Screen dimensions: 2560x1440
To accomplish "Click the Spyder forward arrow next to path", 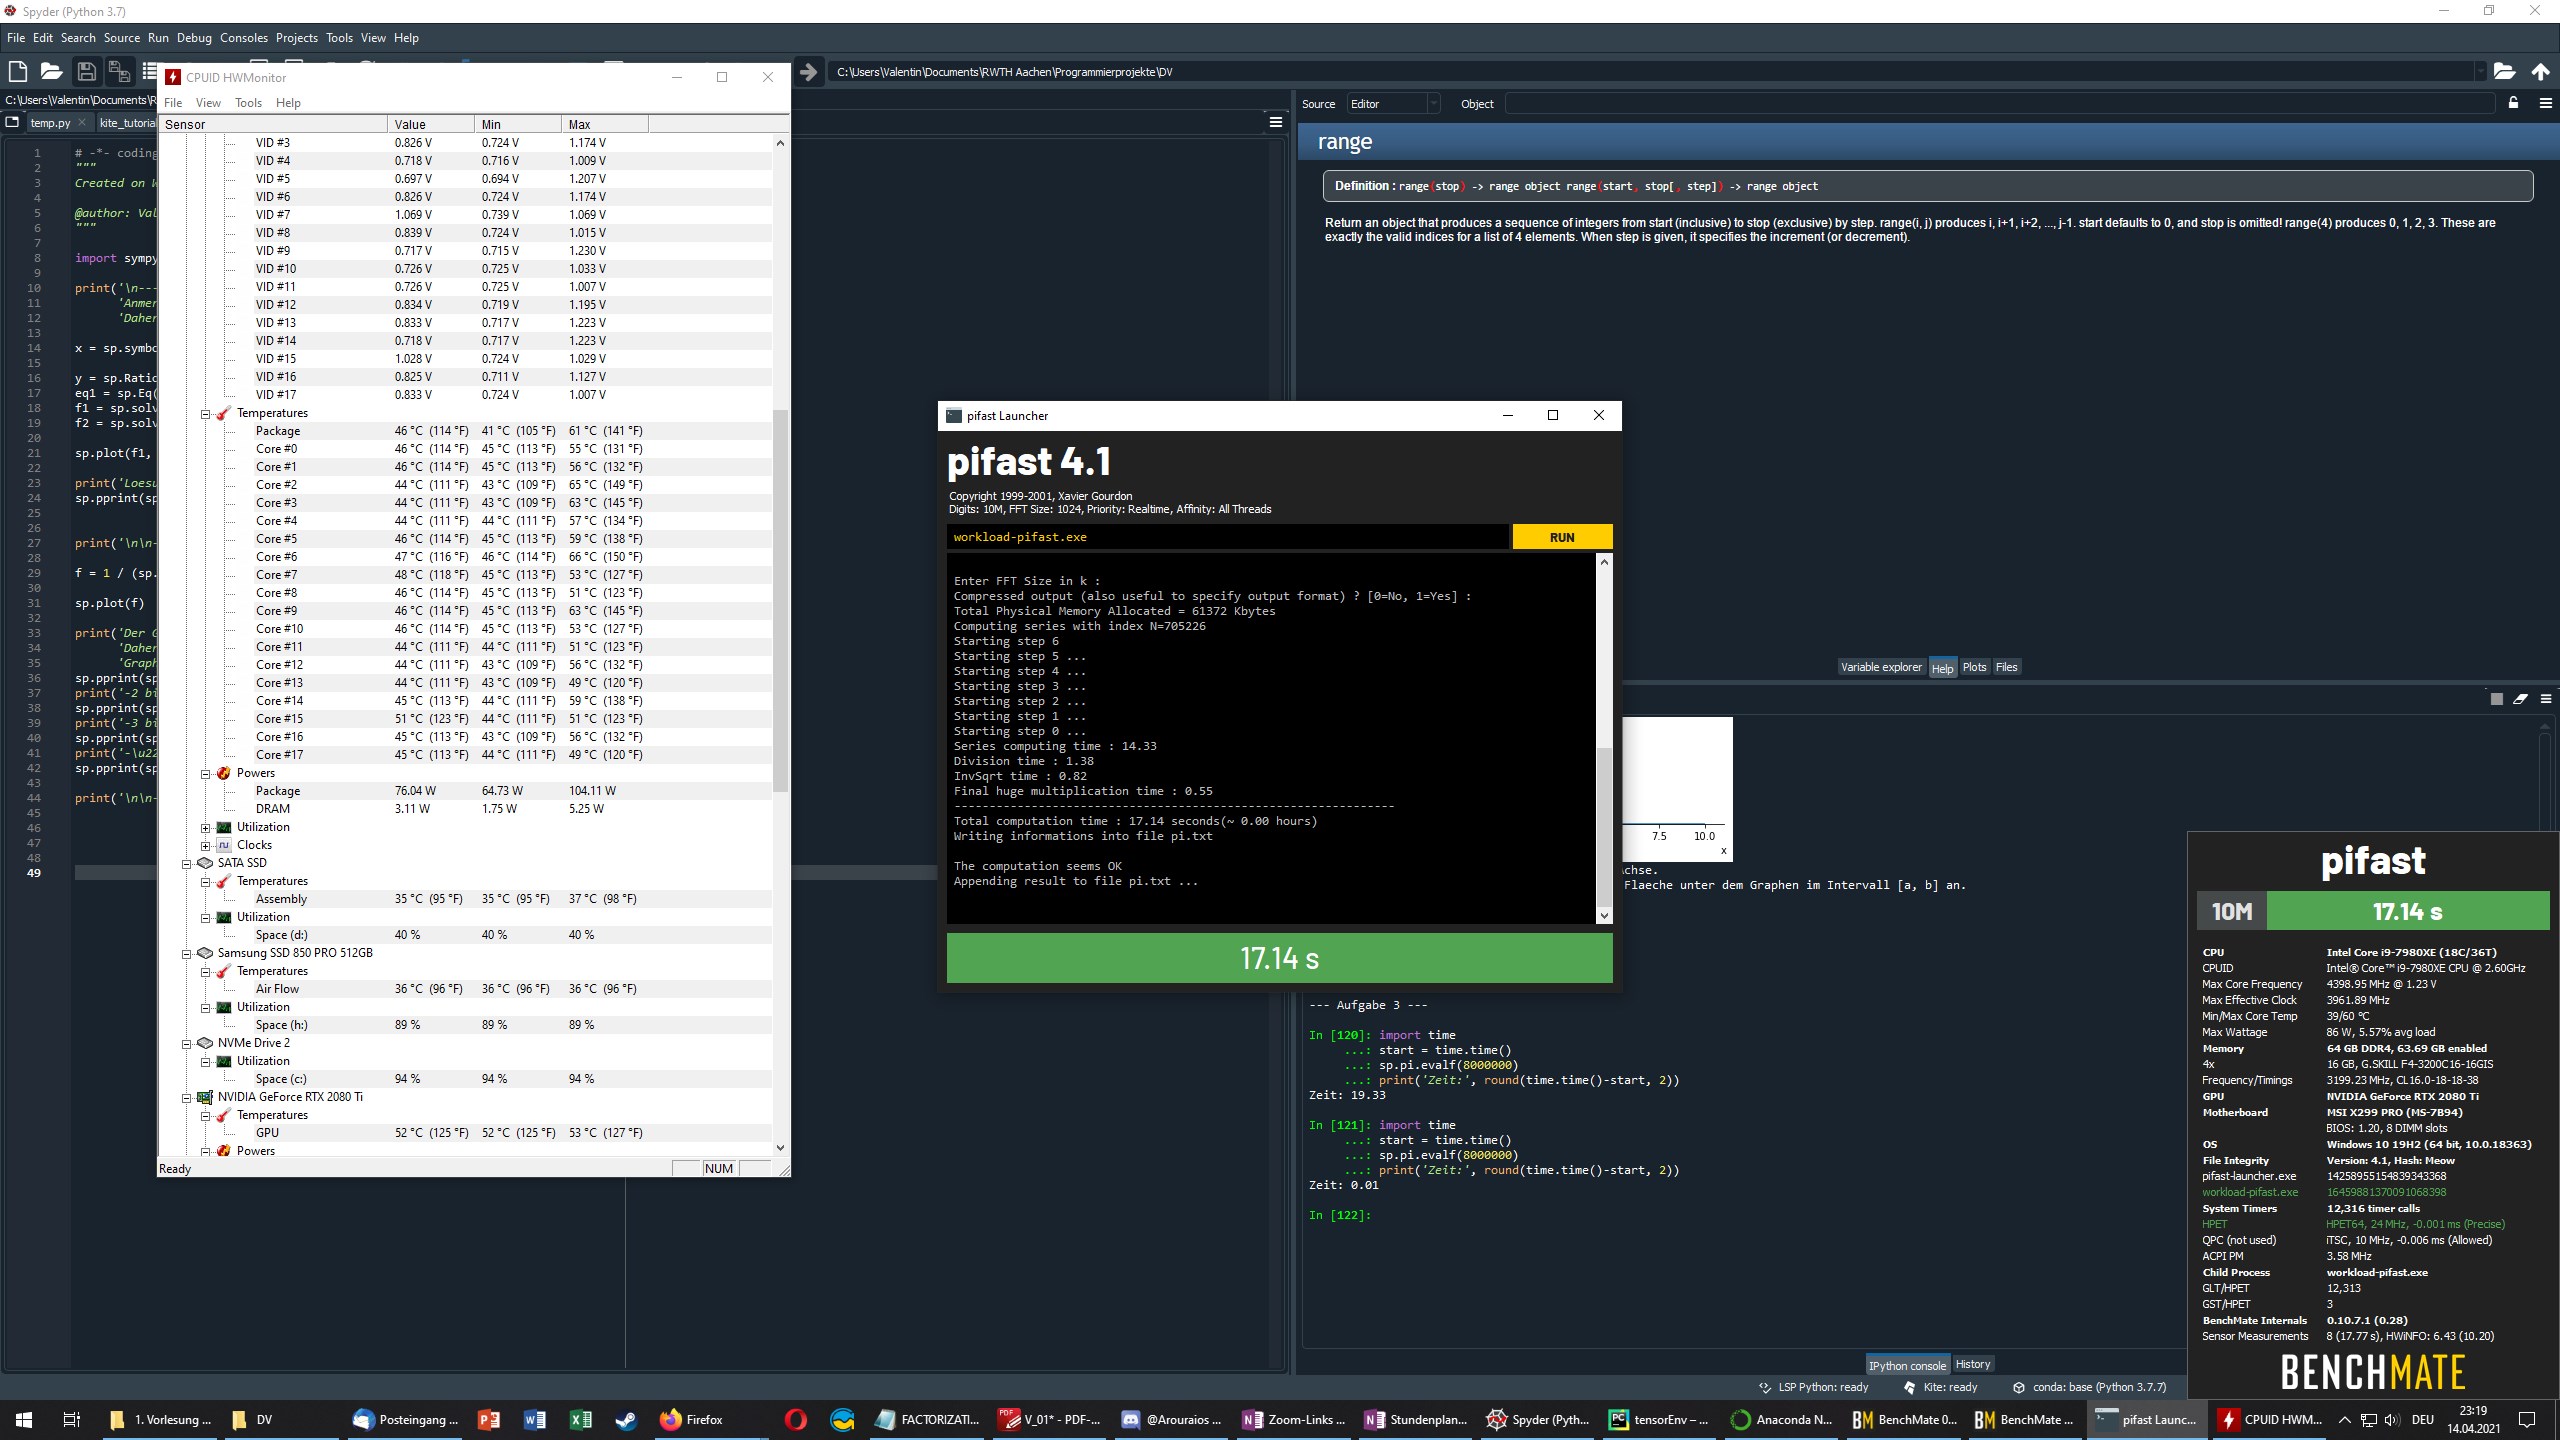I will (809, 71).
